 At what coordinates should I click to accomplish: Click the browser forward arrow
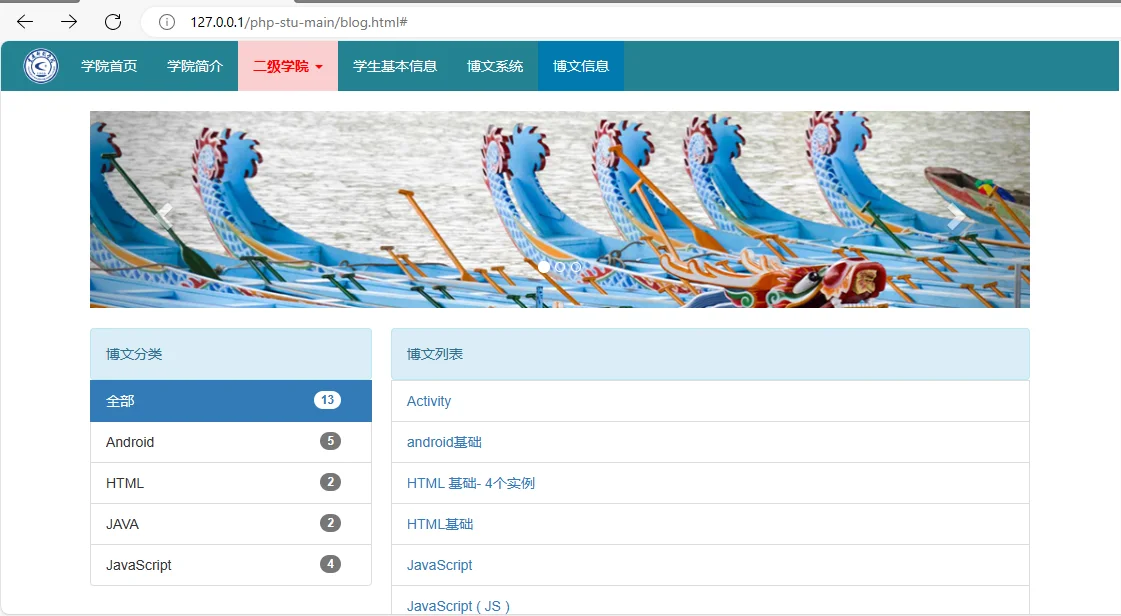66,20
